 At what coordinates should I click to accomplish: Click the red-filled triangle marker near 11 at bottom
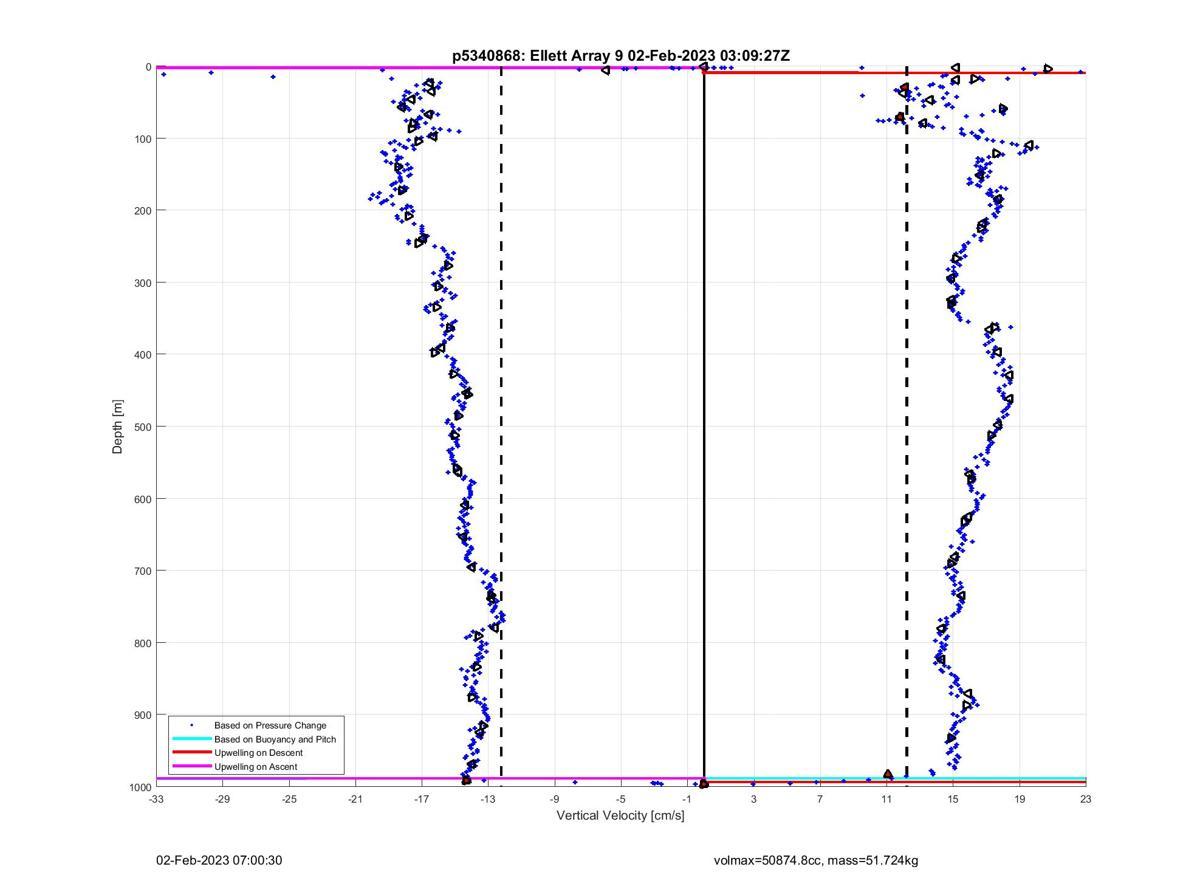pyautogui.click(x=888, y=774)
